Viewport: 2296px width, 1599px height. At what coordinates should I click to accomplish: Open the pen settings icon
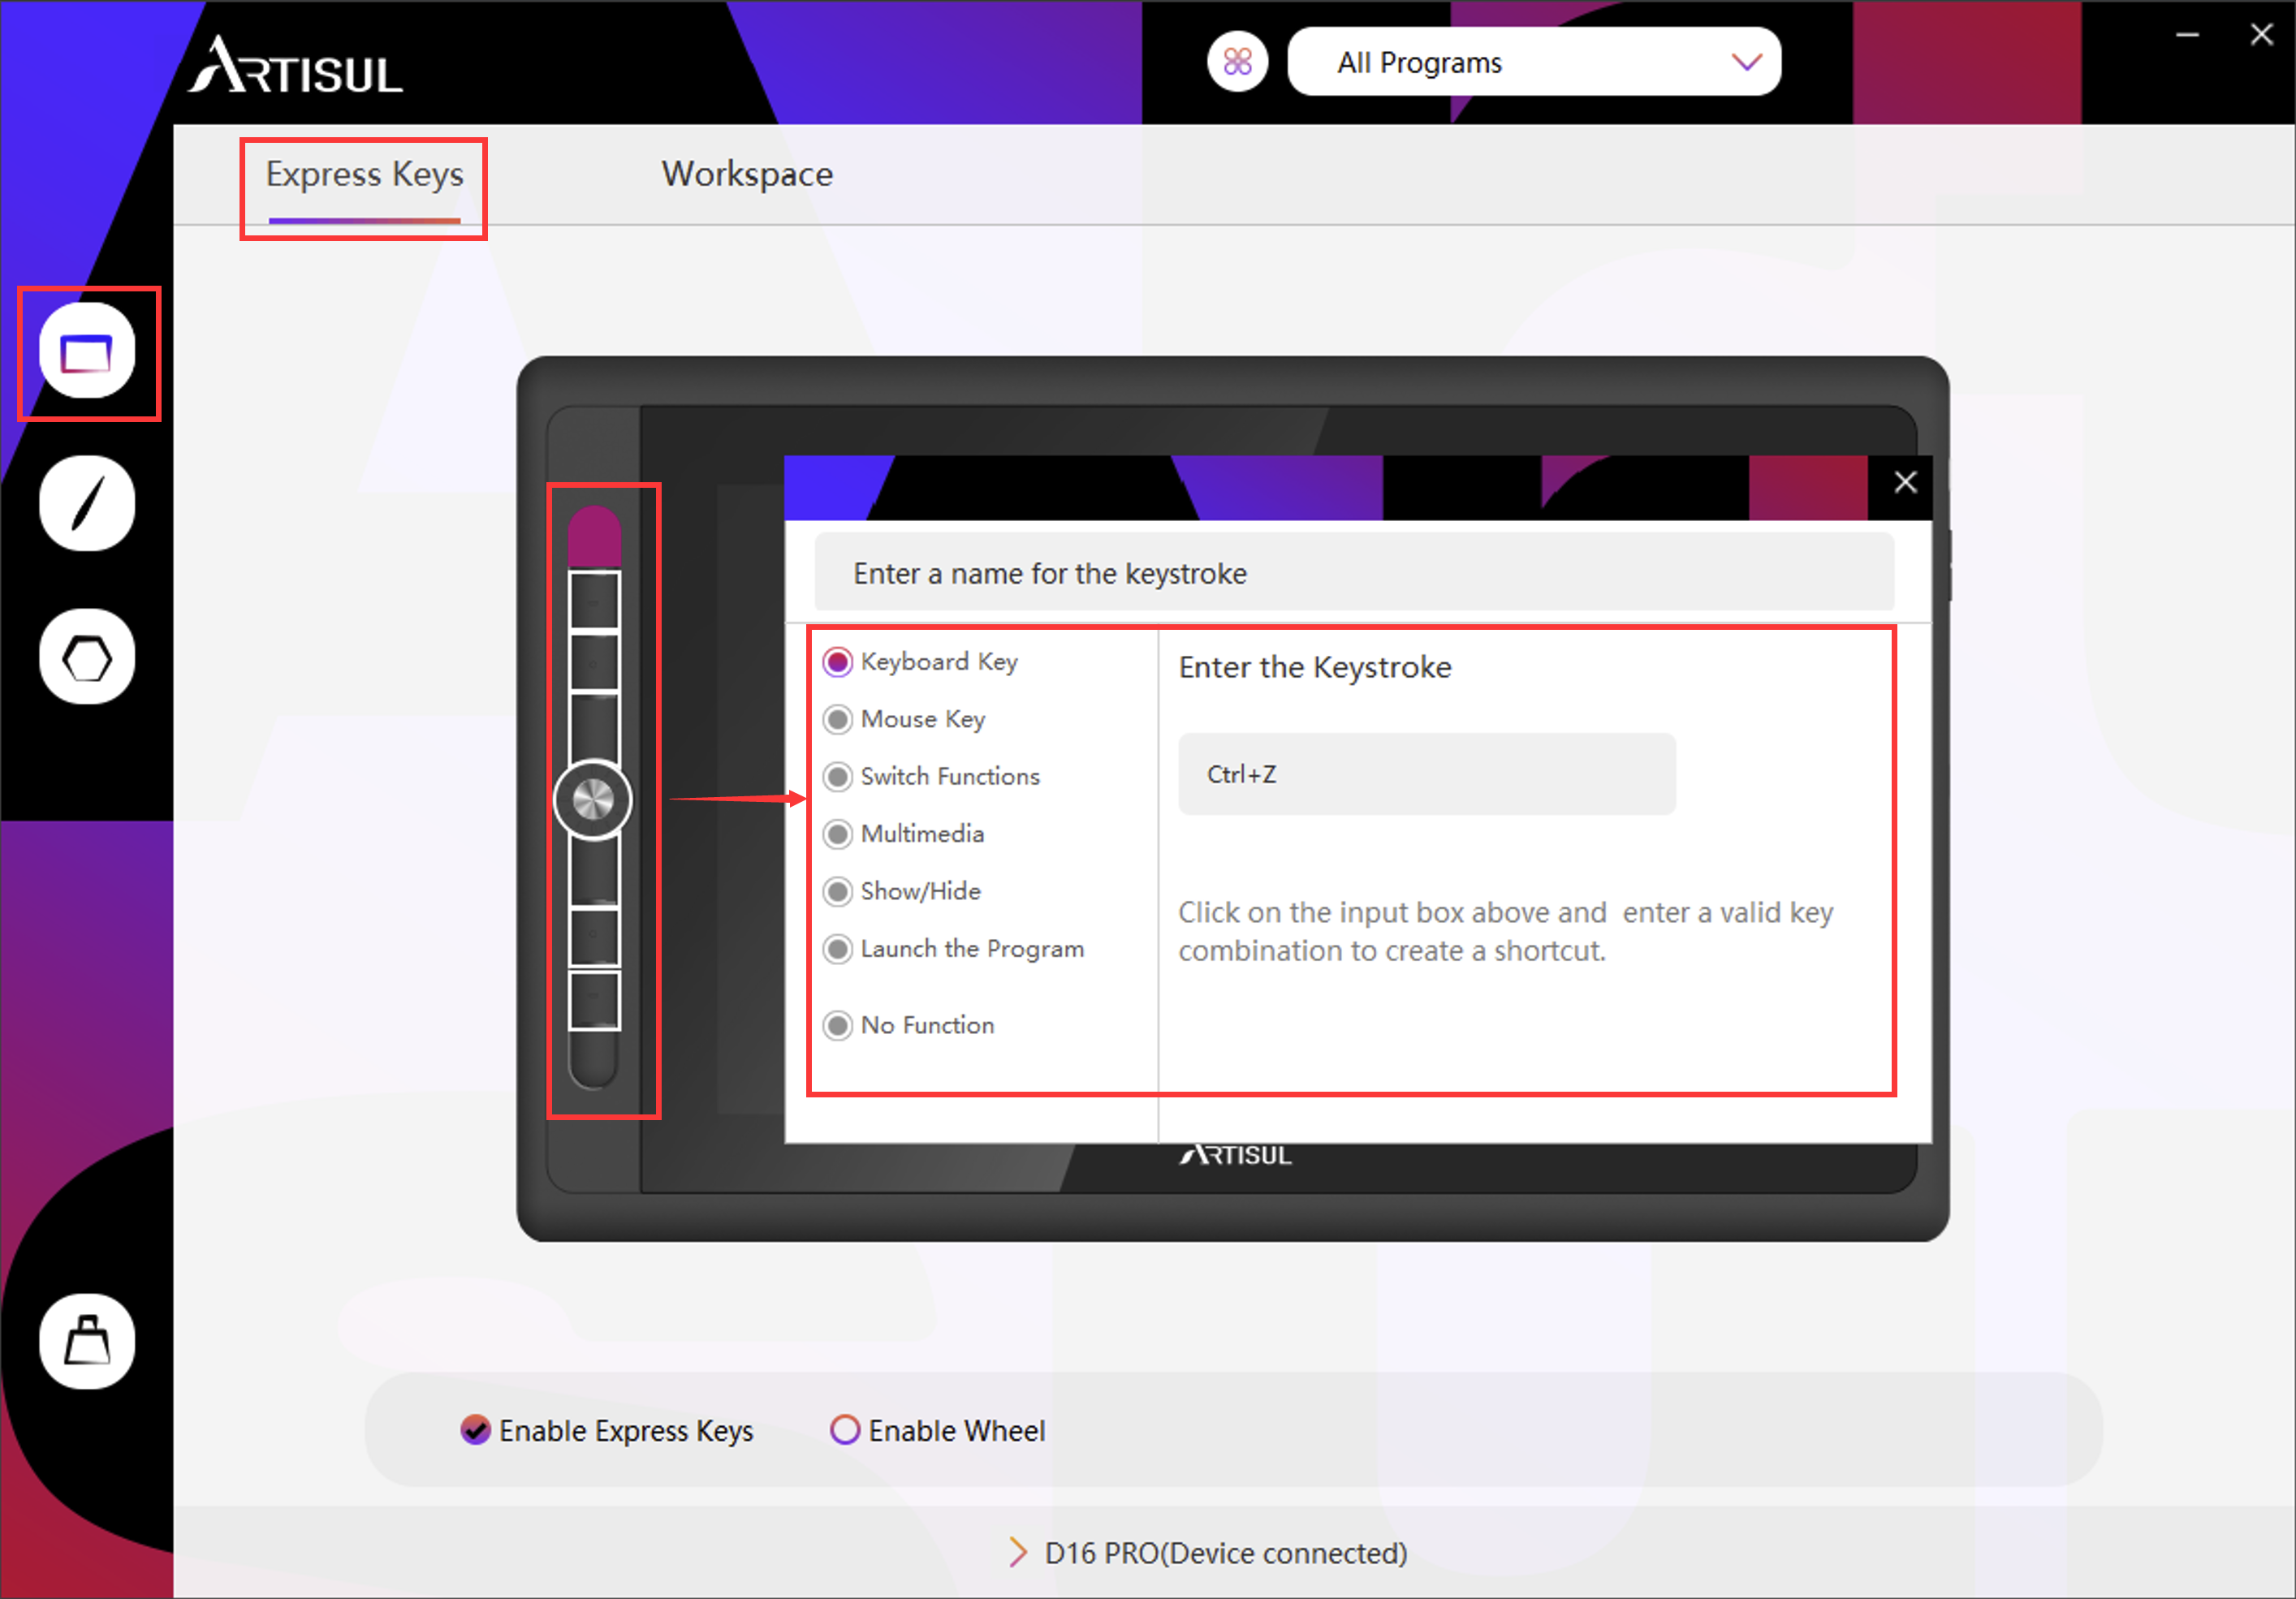[x=87, y=504]
